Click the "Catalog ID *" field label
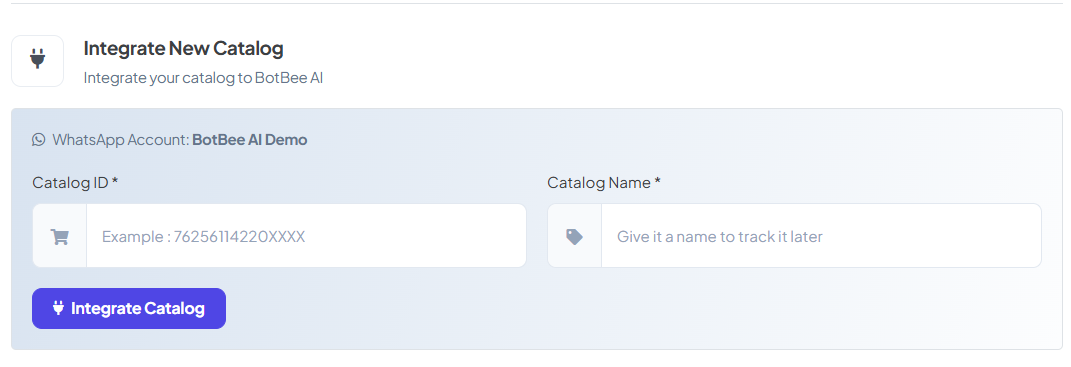Viewport: 1071px width, 367px height. pyautogui.click(x=75, y=182)
